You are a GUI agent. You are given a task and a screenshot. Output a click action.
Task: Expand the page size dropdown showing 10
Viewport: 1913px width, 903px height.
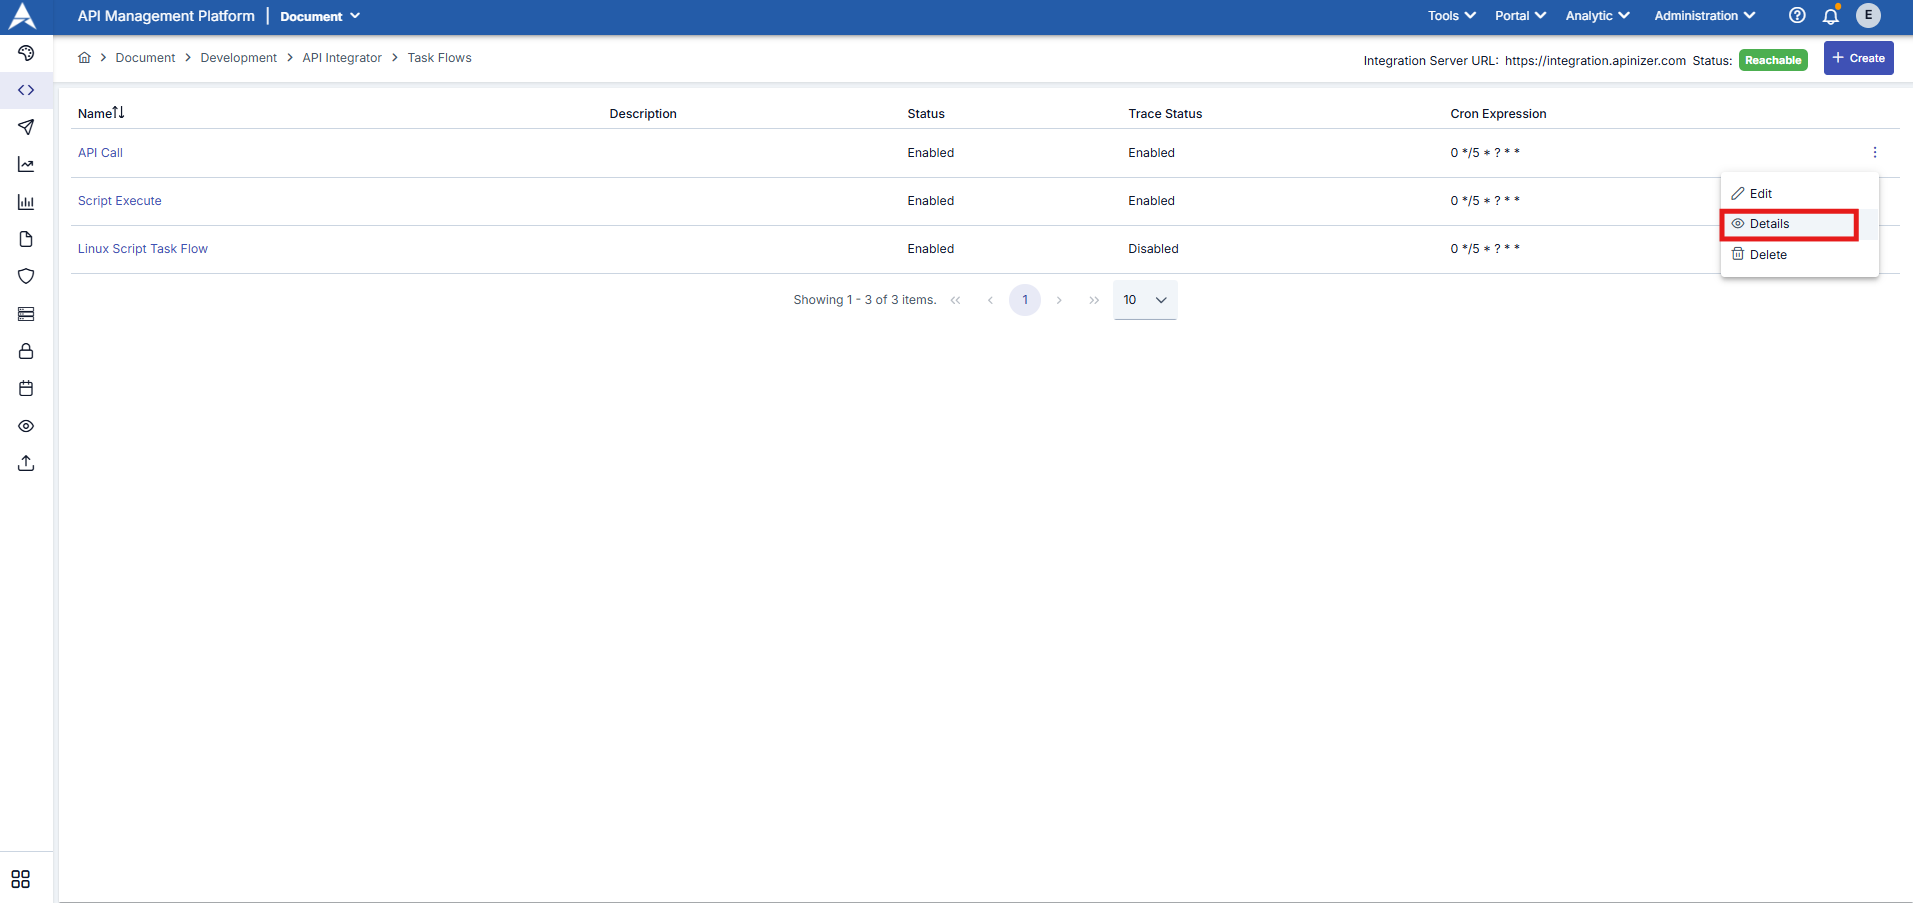click(x=1145, y=300)
